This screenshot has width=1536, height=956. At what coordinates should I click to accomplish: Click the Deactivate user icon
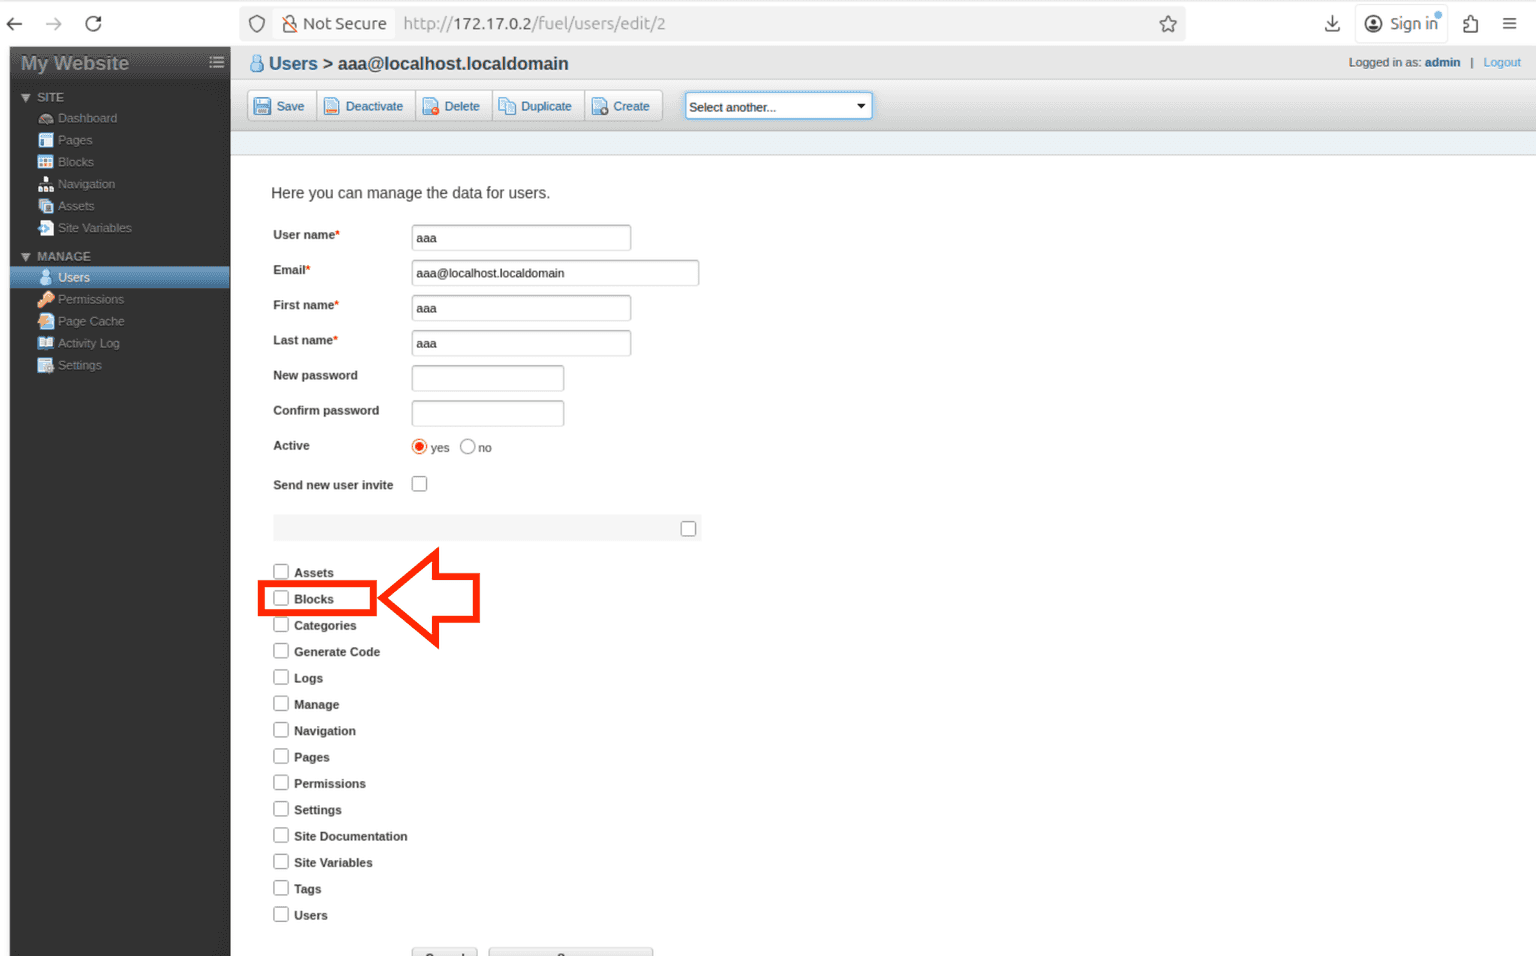332,106
